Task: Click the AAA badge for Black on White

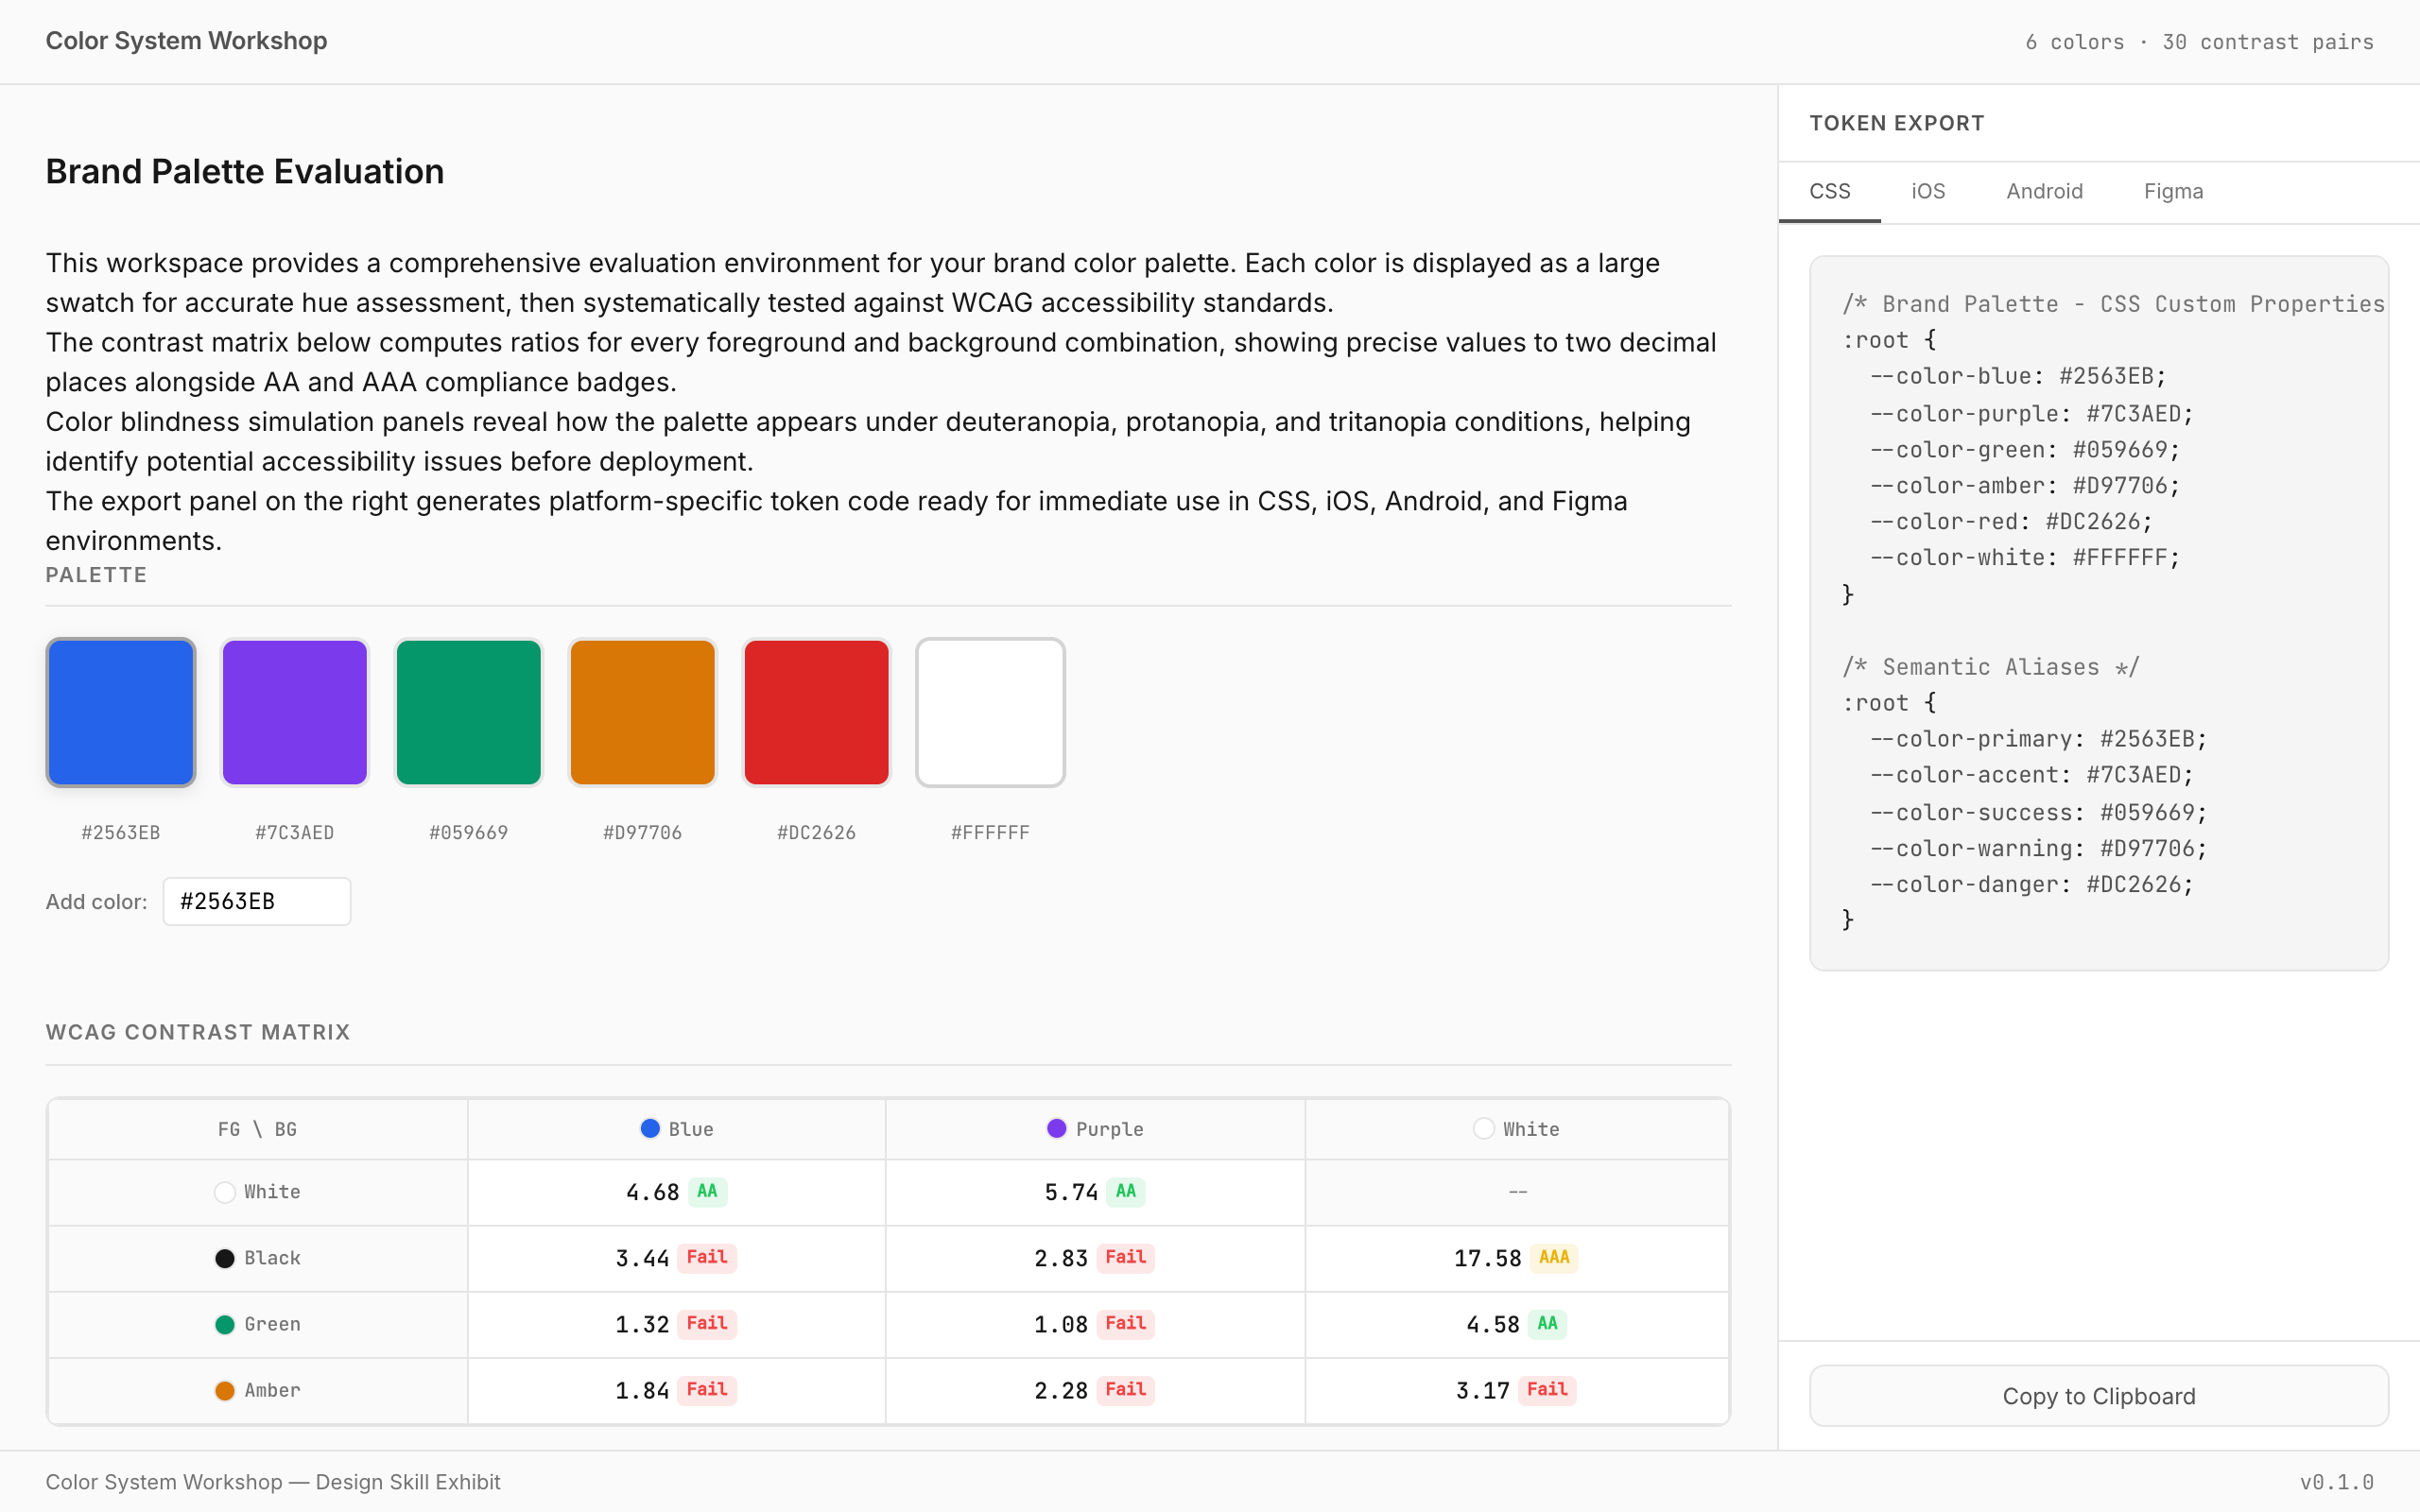Action: 1553,1257
